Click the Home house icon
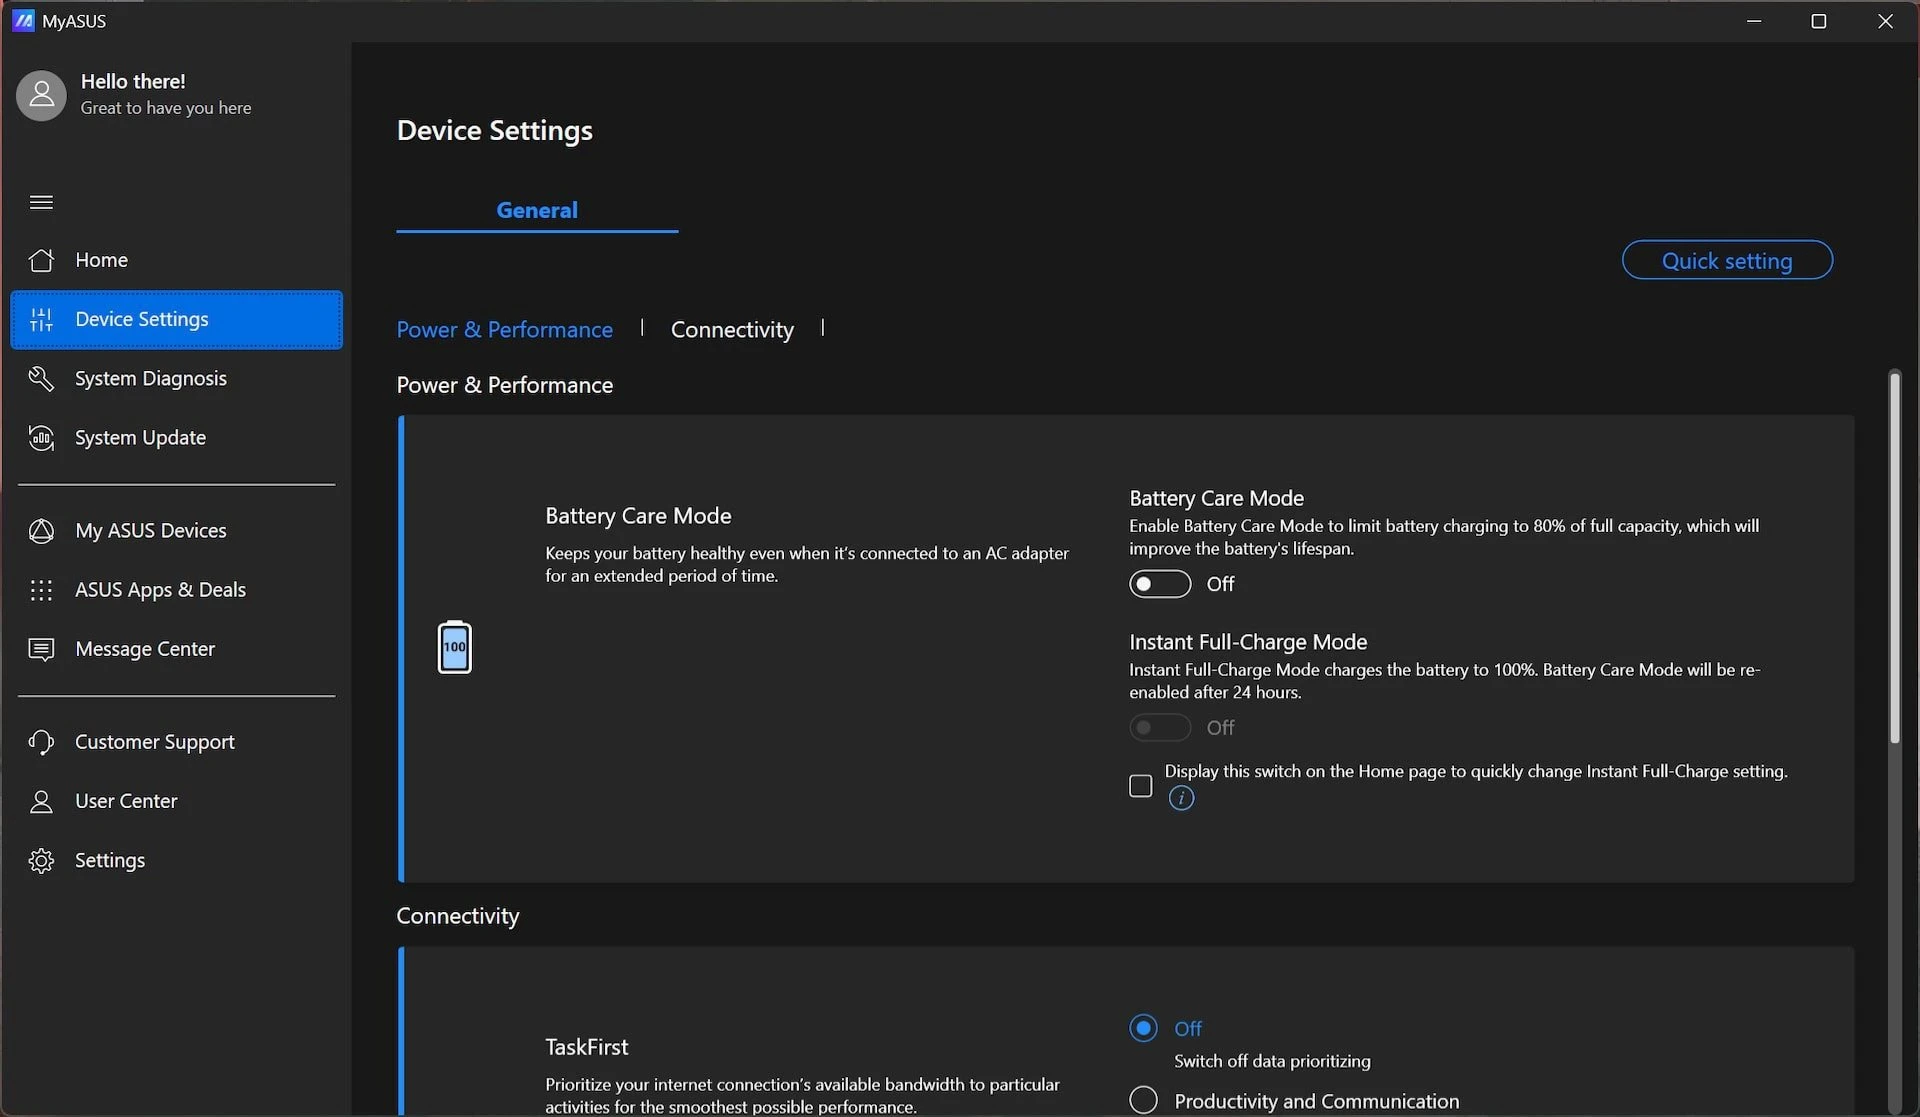 (x=41, y=260)
